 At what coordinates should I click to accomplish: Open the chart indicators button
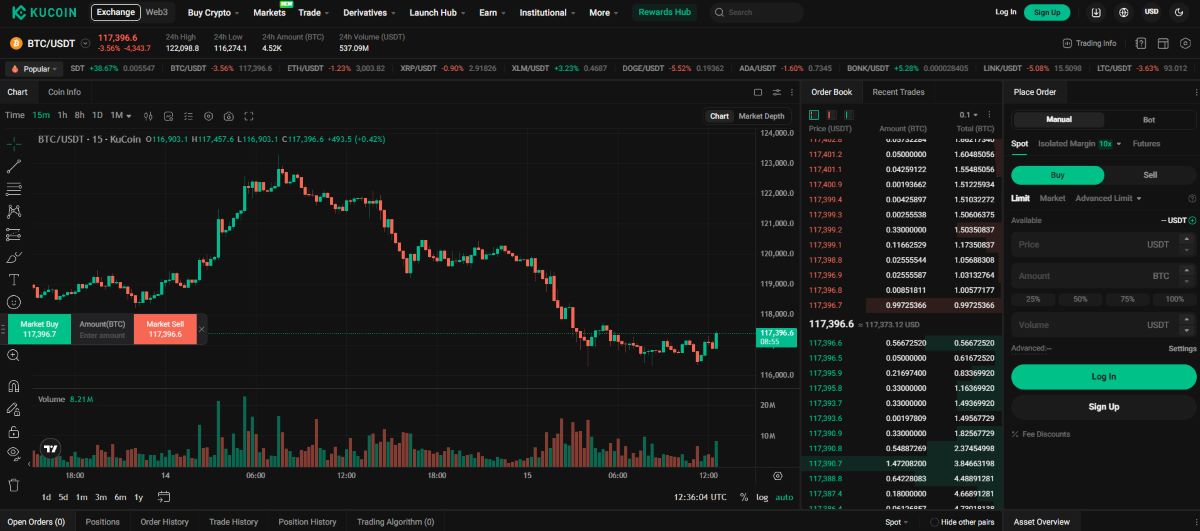coord(169,116)
